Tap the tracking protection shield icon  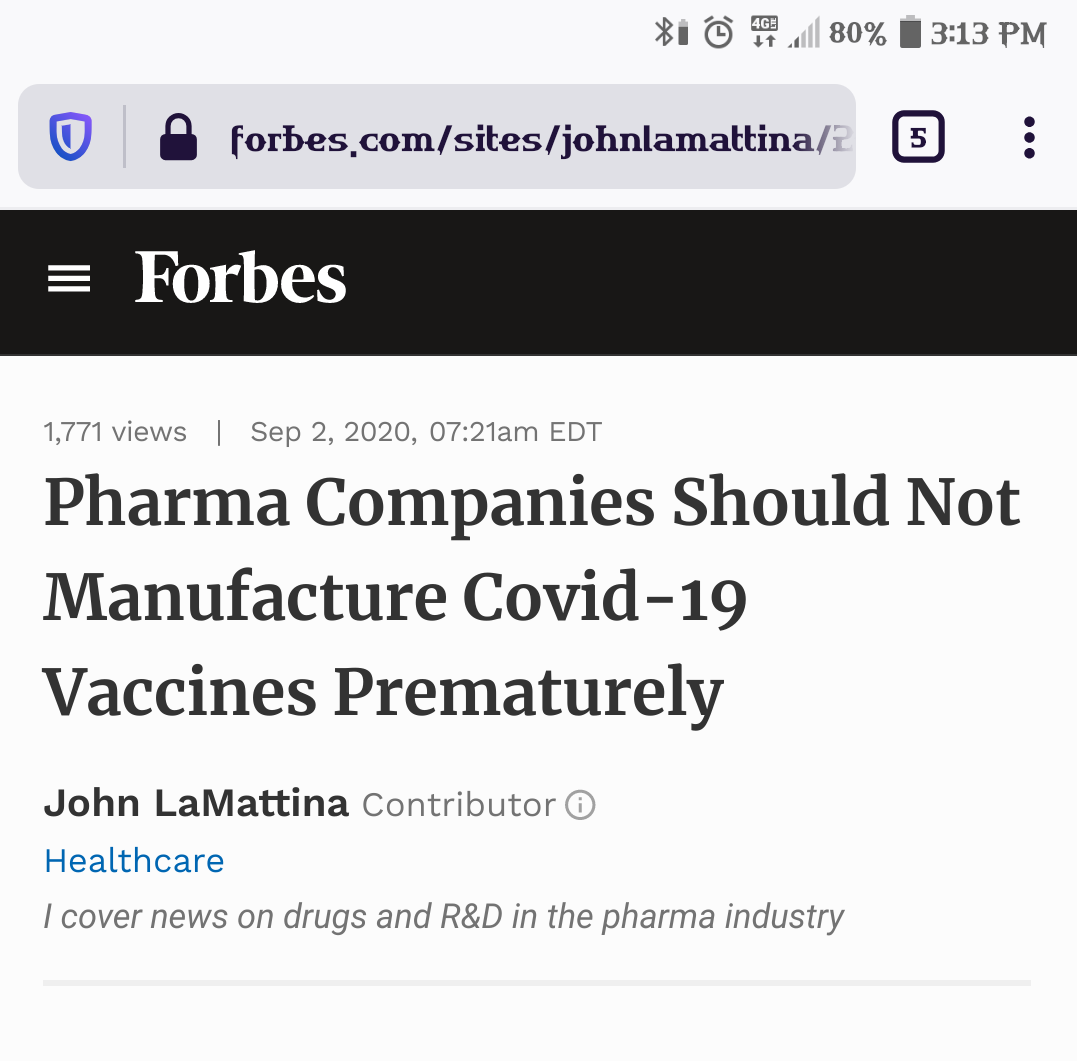[x=71, y=137]
